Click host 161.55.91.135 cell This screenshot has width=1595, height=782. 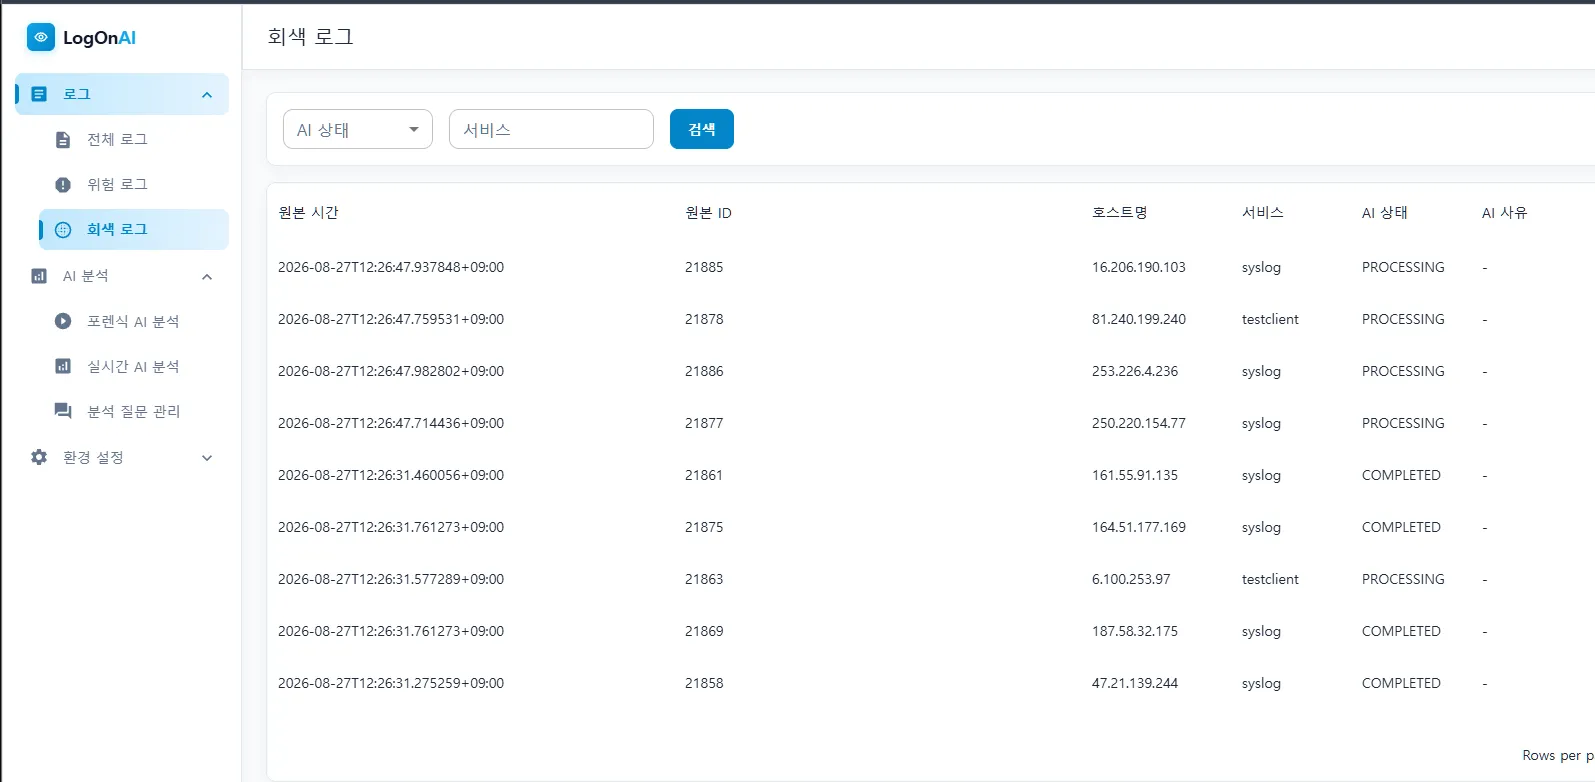(1135, 475)
